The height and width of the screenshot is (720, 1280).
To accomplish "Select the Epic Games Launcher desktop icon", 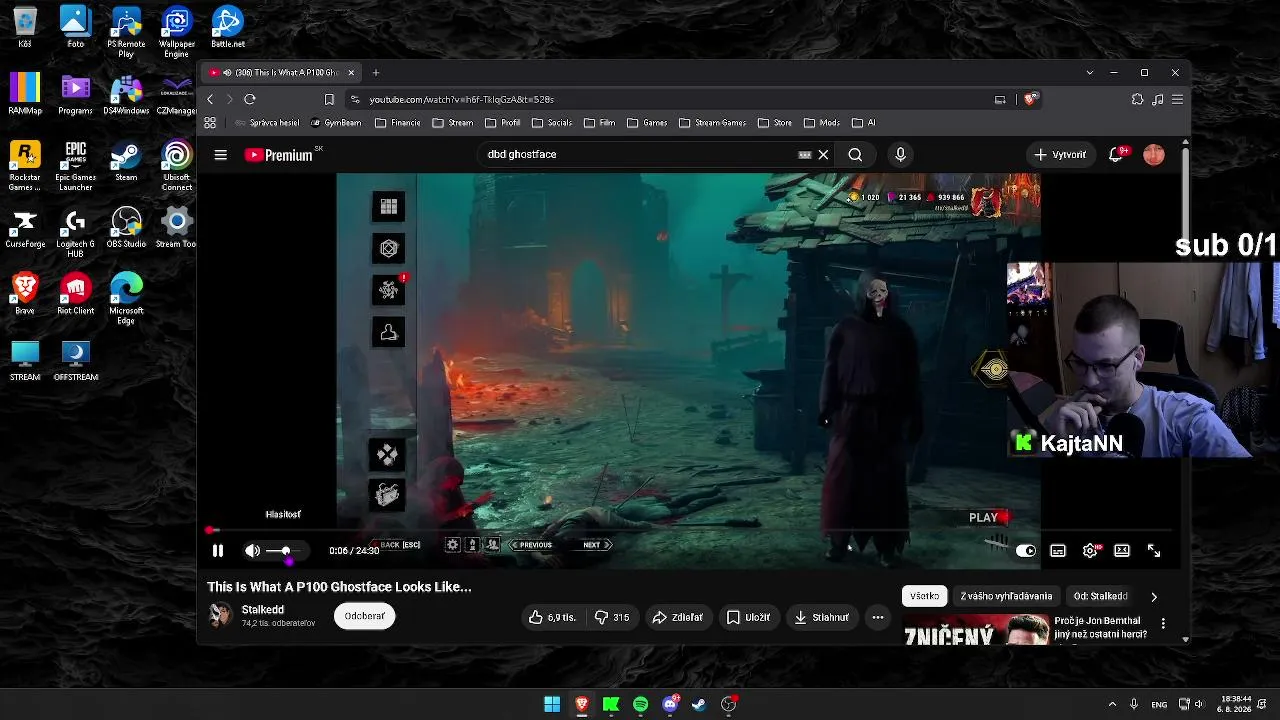I will [x=75, y=167].
